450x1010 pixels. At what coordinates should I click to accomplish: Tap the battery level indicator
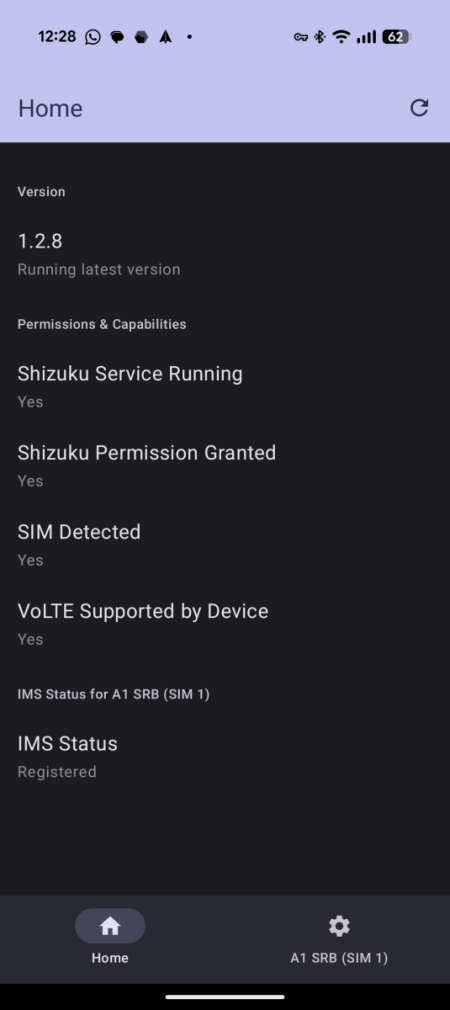(x=396, y=37)
